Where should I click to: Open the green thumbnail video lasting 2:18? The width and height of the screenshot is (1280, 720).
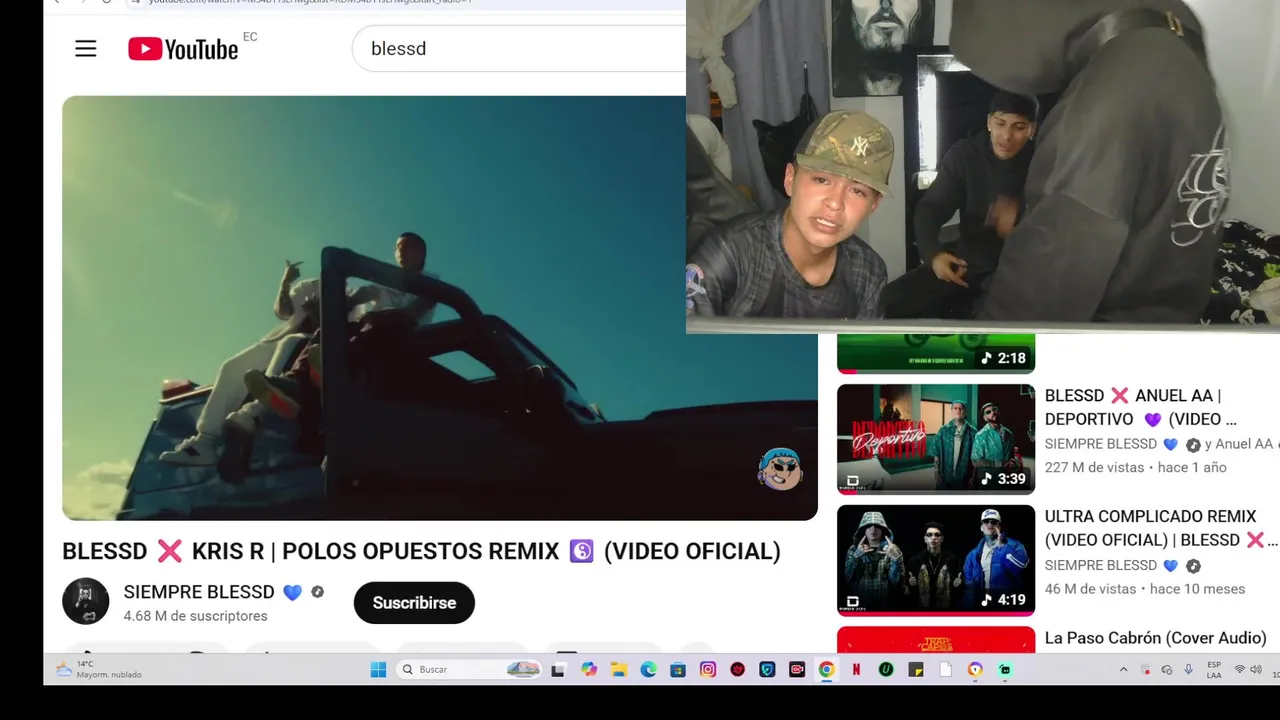click(936, 353)
